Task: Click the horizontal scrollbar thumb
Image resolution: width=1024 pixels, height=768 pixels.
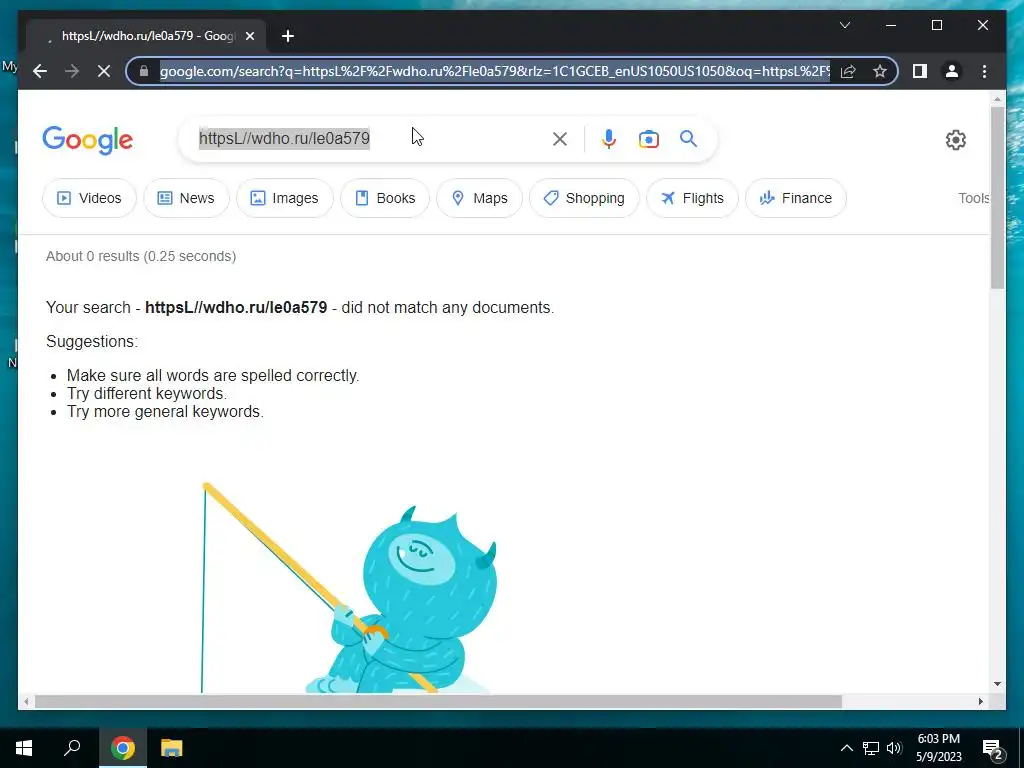Action: tap(438, 701)
